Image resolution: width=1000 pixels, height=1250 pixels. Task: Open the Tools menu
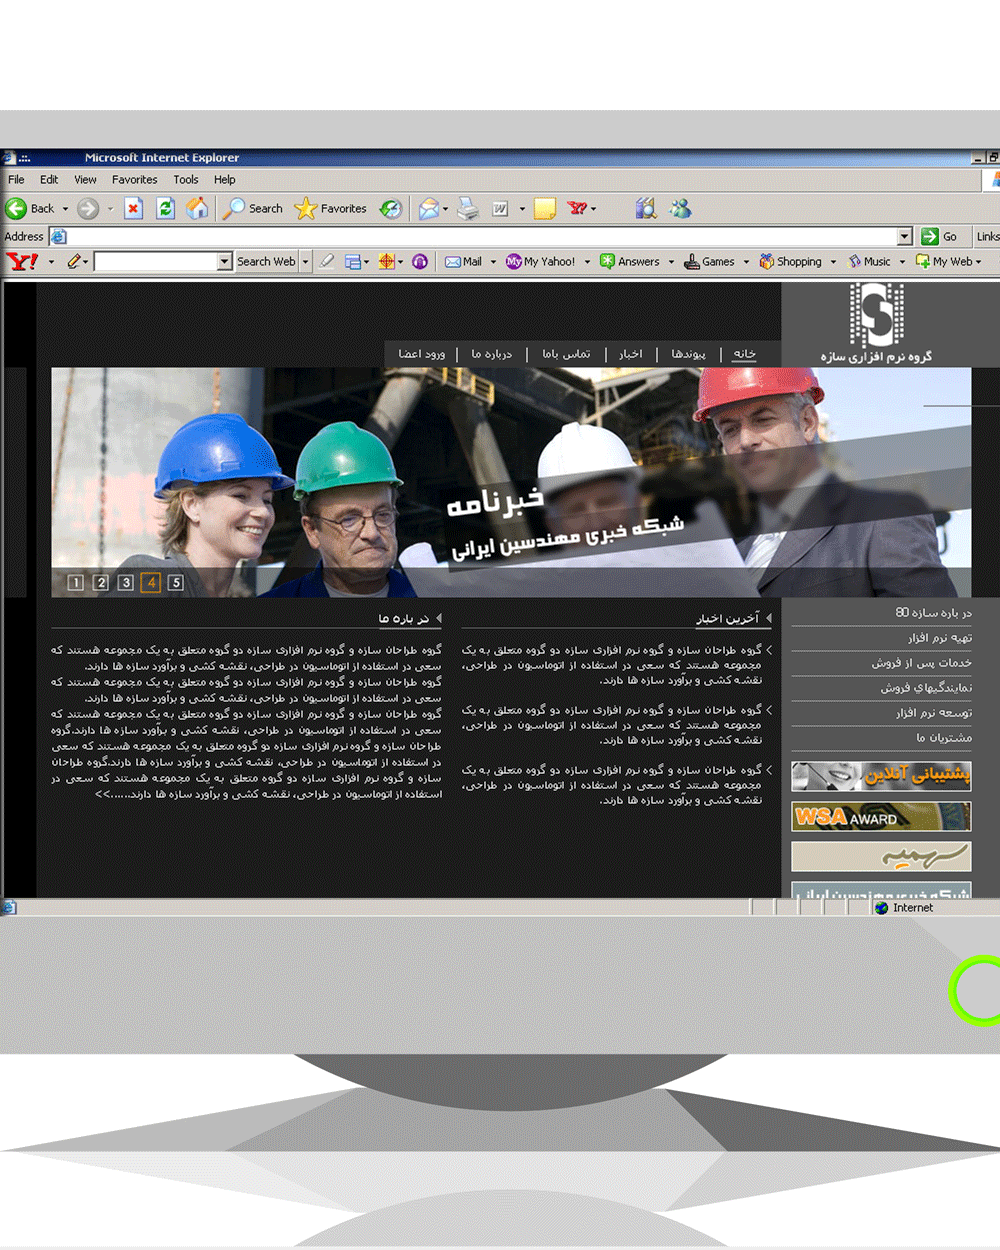pos(186,180)
